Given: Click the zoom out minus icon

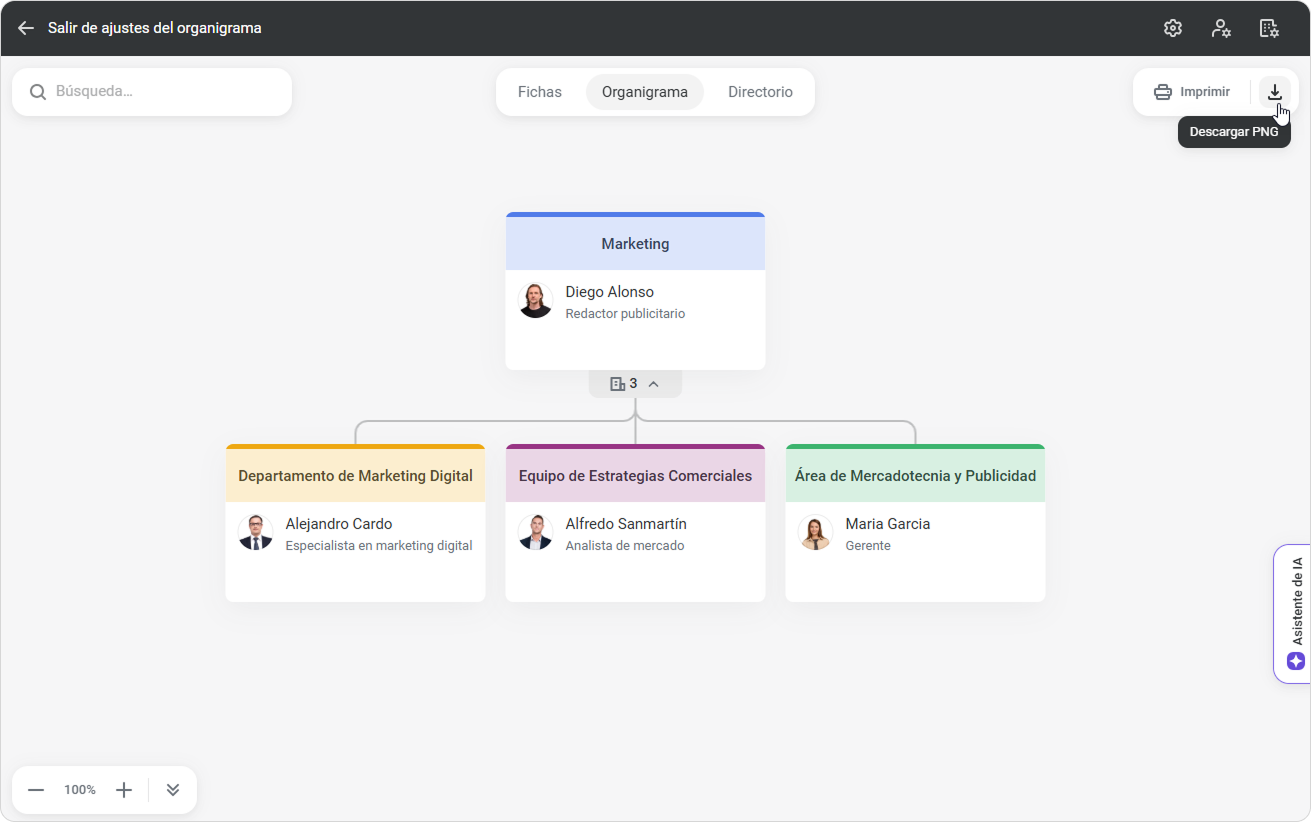Looking at the screenshot, I should point(36,790).
